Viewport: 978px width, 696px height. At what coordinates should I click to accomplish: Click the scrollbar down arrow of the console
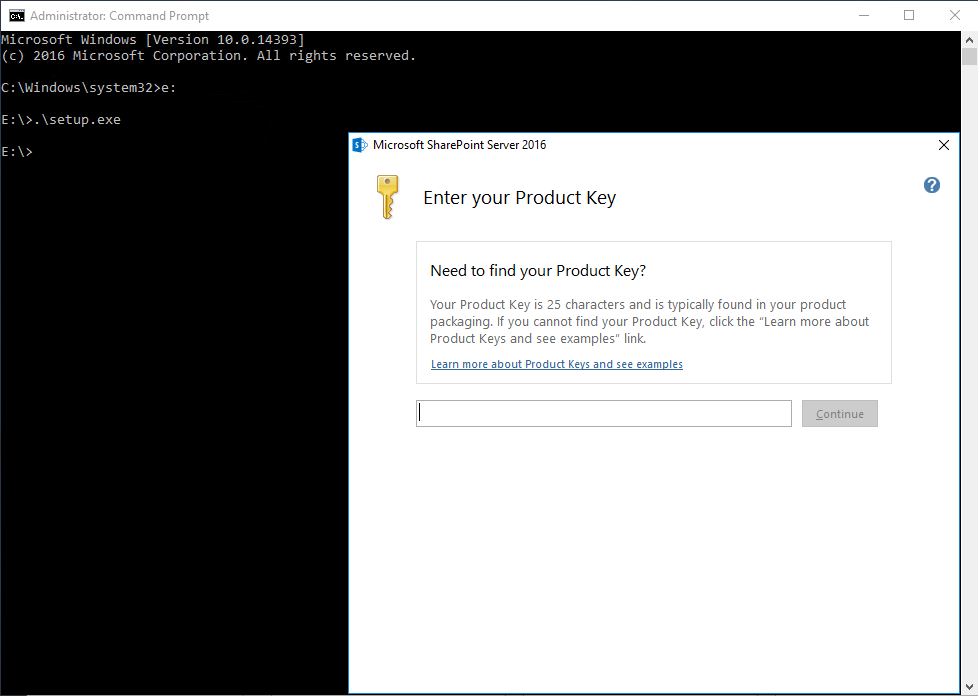click(x=967, y=686)
